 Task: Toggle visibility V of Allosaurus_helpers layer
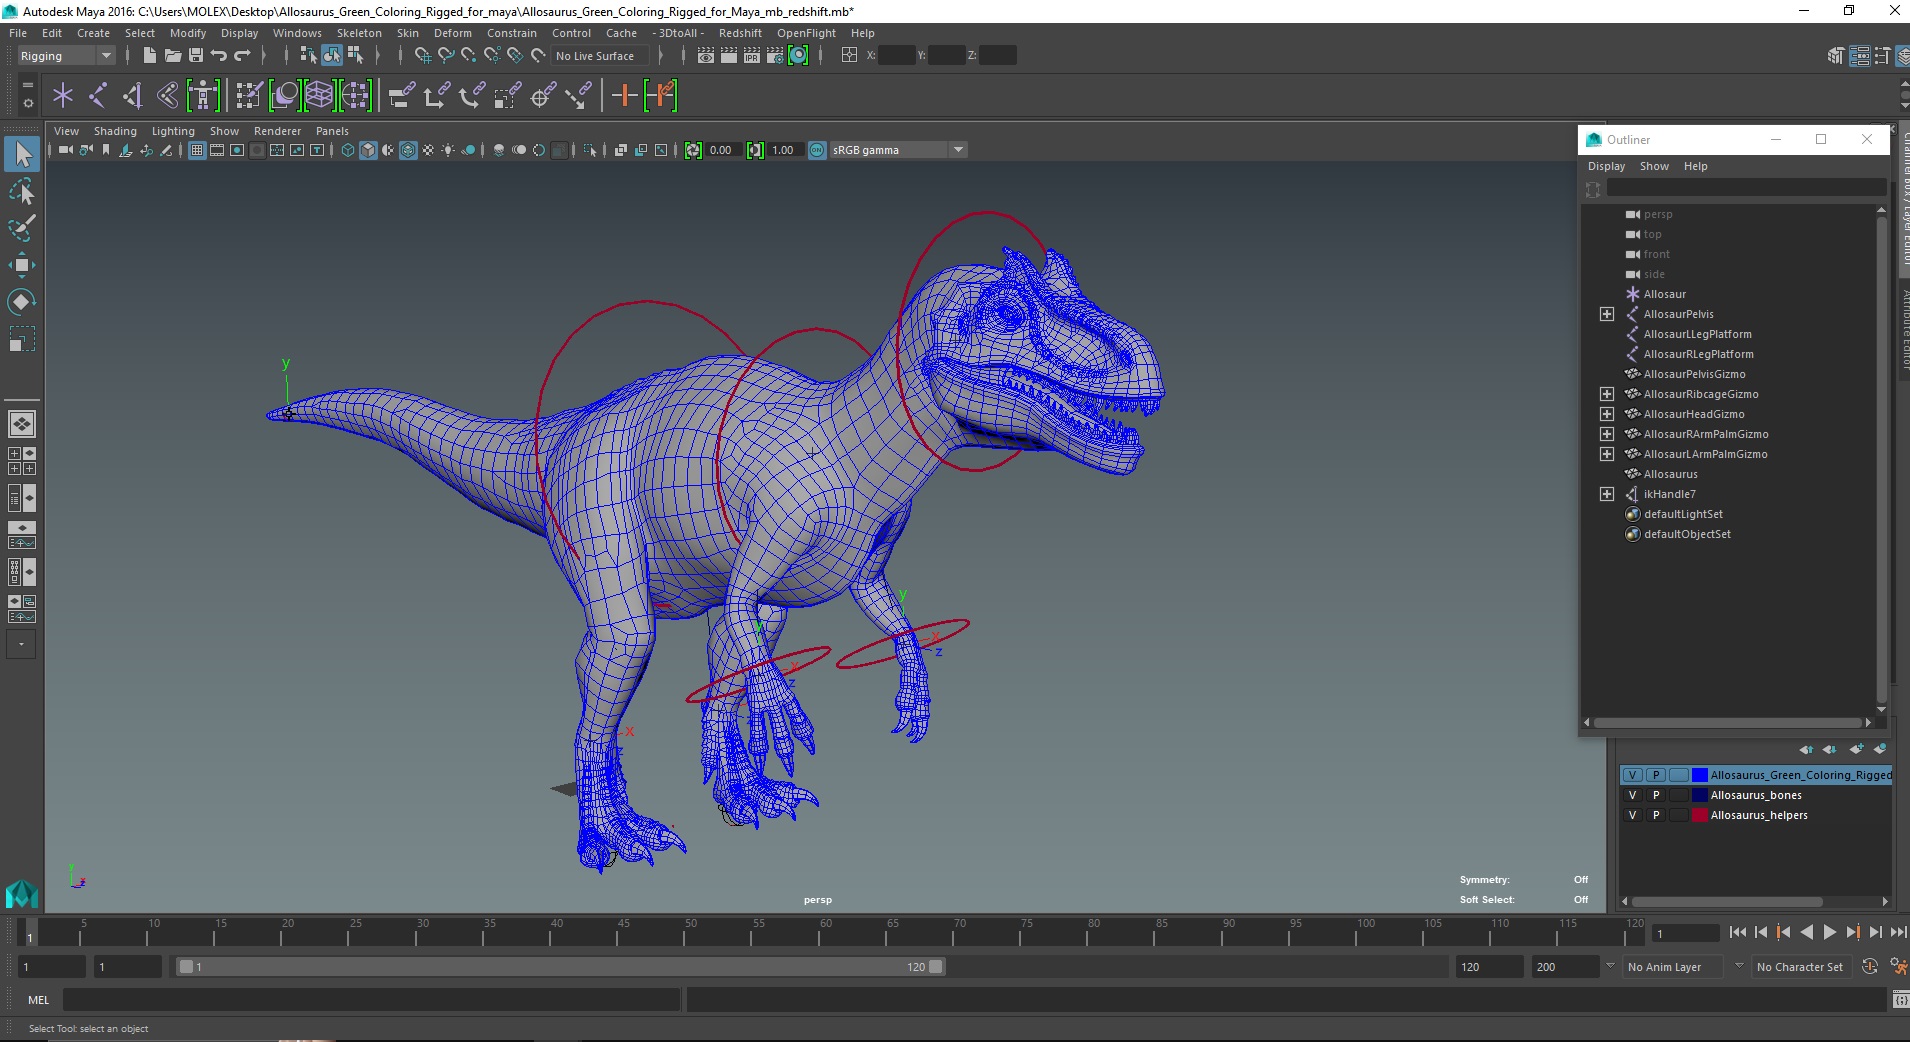click(1633, 815)
